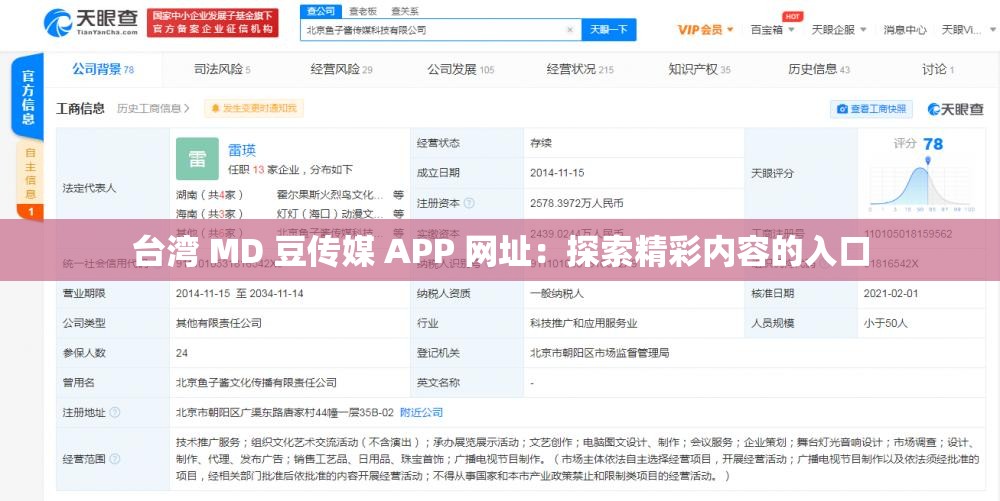
Task: Open the 公司发展 tab
Action: (460, 69)
